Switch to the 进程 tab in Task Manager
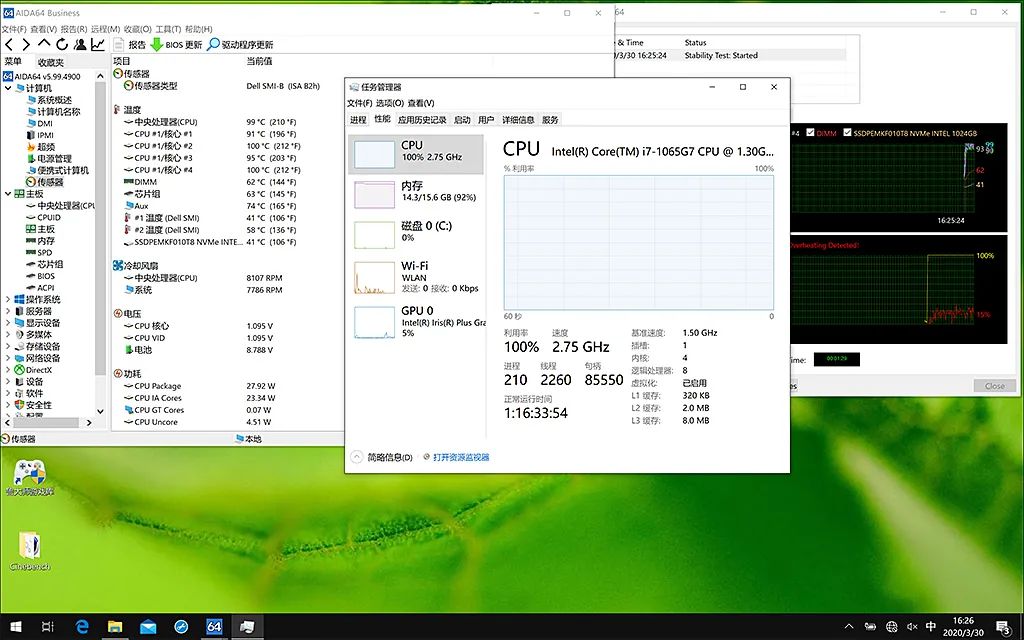 point(358,120)
